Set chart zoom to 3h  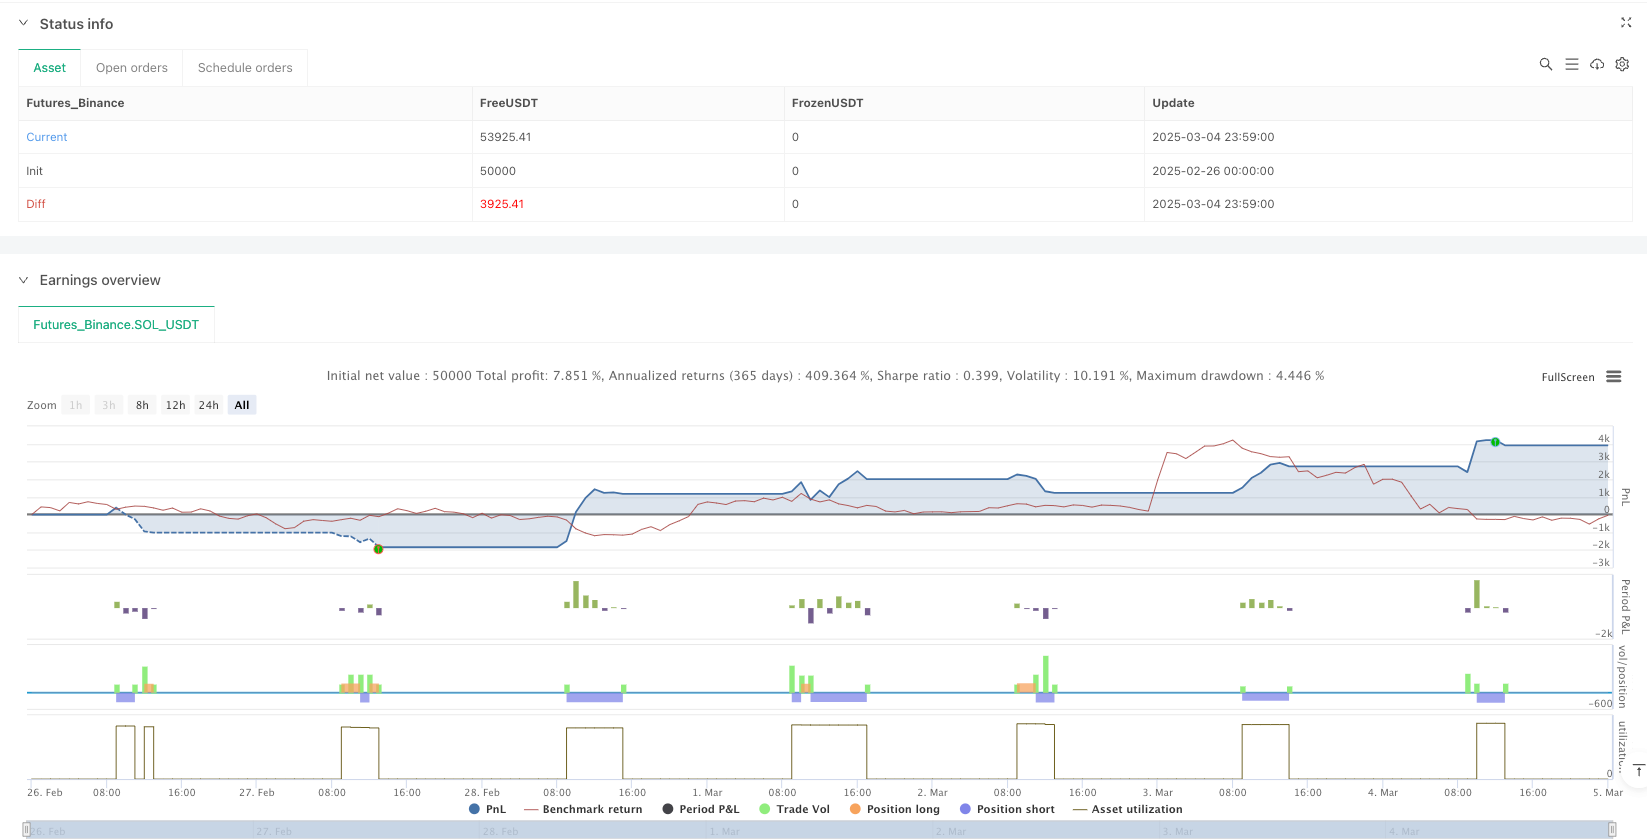(x=109, y=405)
